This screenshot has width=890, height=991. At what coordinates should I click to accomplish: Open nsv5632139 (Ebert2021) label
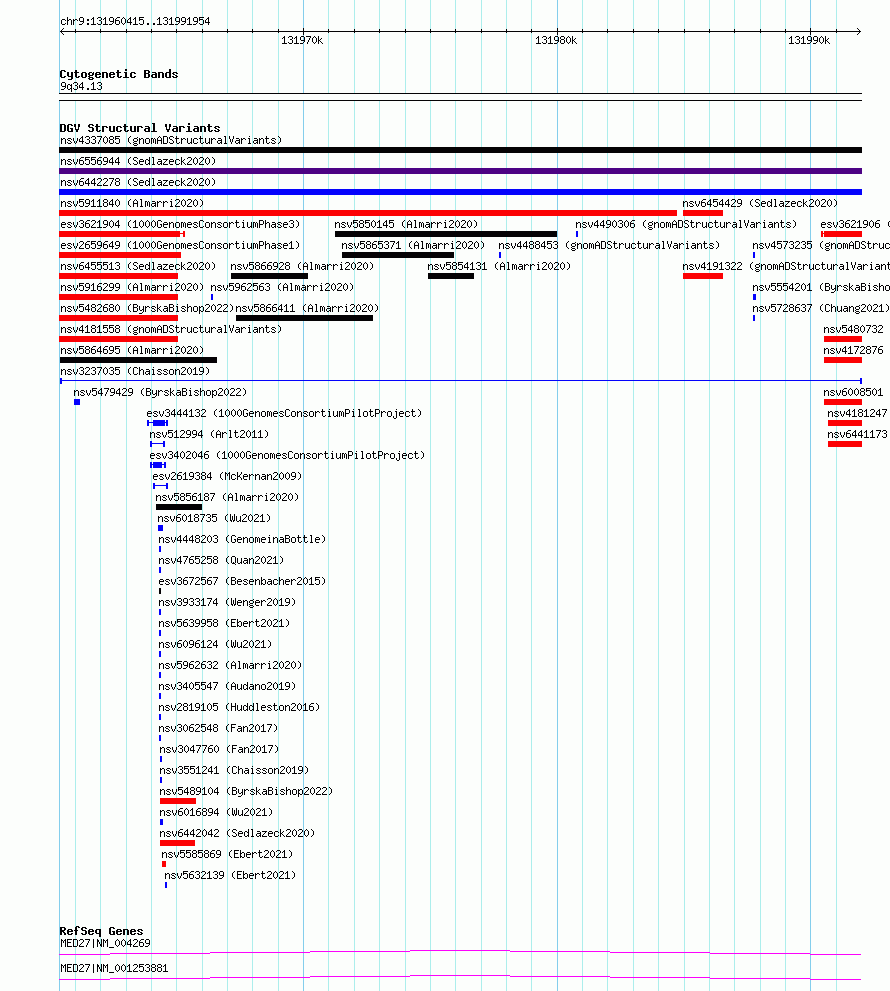[230, 875]
